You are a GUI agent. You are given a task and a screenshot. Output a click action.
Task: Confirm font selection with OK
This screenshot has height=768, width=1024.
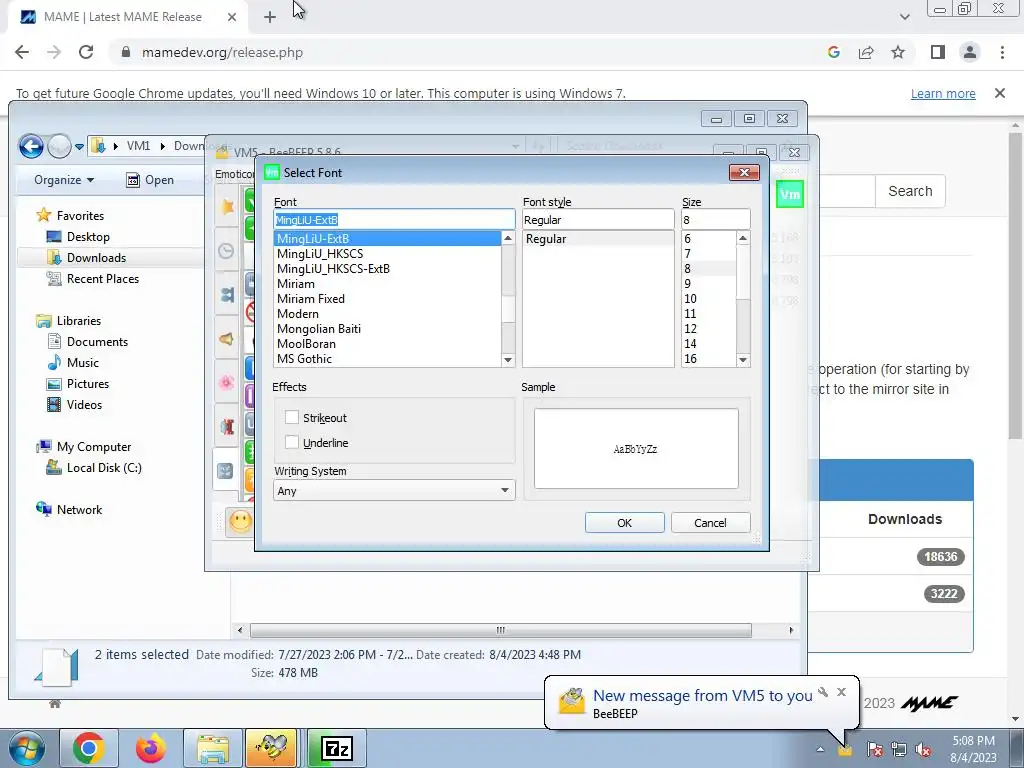pyautogui.click(x=624, y=522)
